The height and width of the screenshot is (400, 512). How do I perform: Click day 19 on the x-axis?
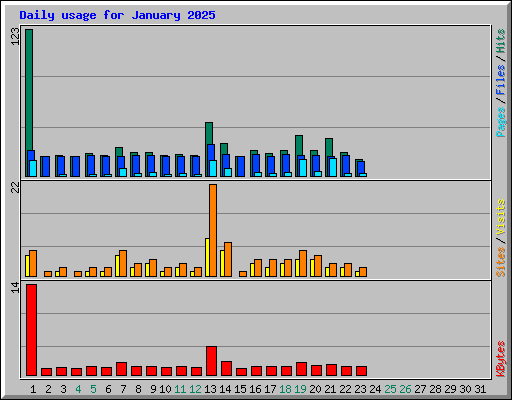tap(300, 389)
